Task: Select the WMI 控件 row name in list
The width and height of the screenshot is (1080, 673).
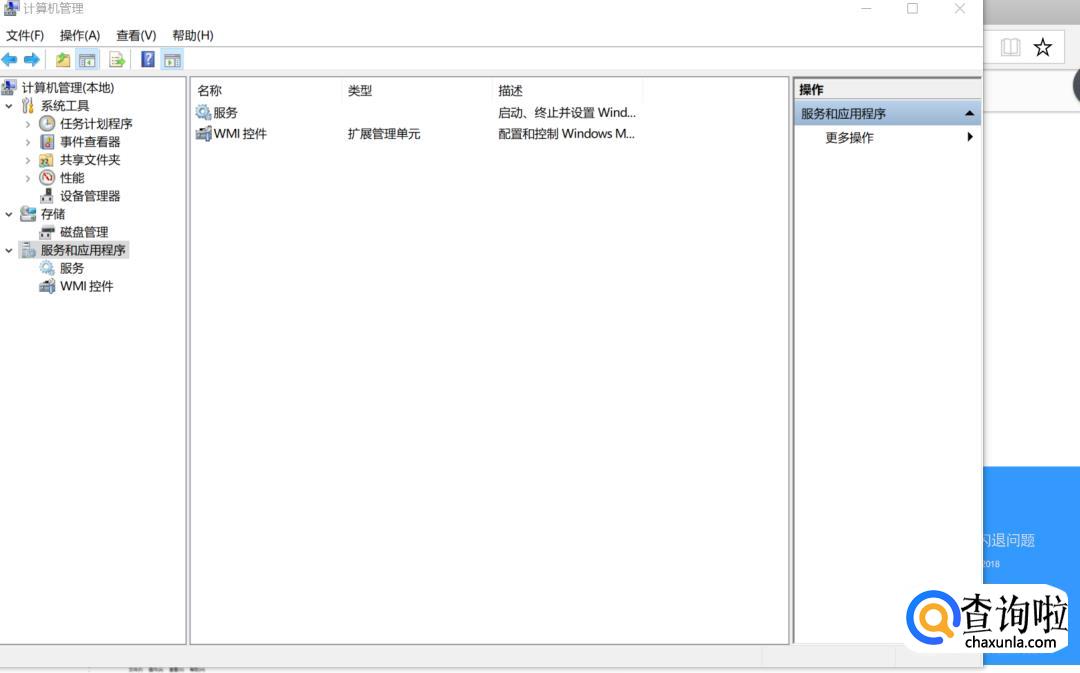Action: pos(240,134)
